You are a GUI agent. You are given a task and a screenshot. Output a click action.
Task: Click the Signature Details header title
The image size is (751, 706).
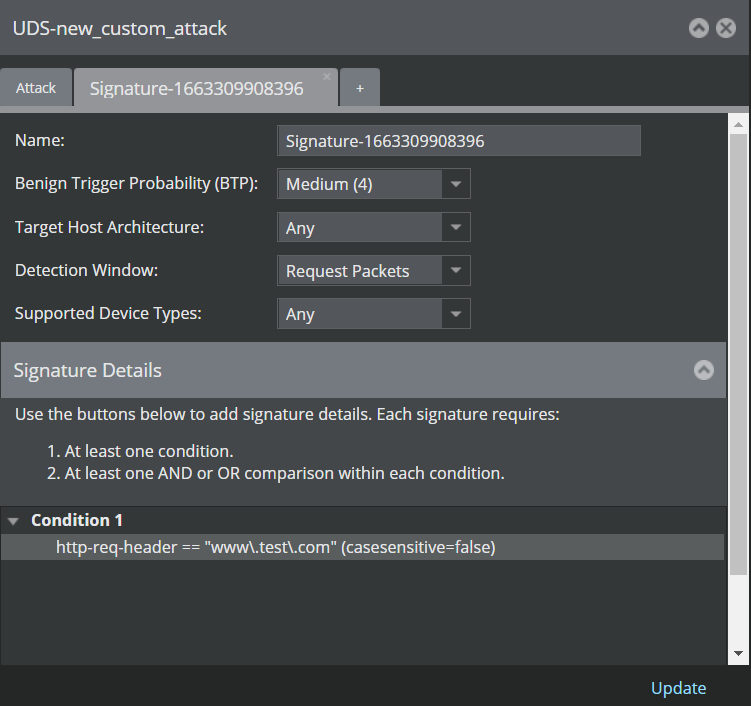pos(88,370)
